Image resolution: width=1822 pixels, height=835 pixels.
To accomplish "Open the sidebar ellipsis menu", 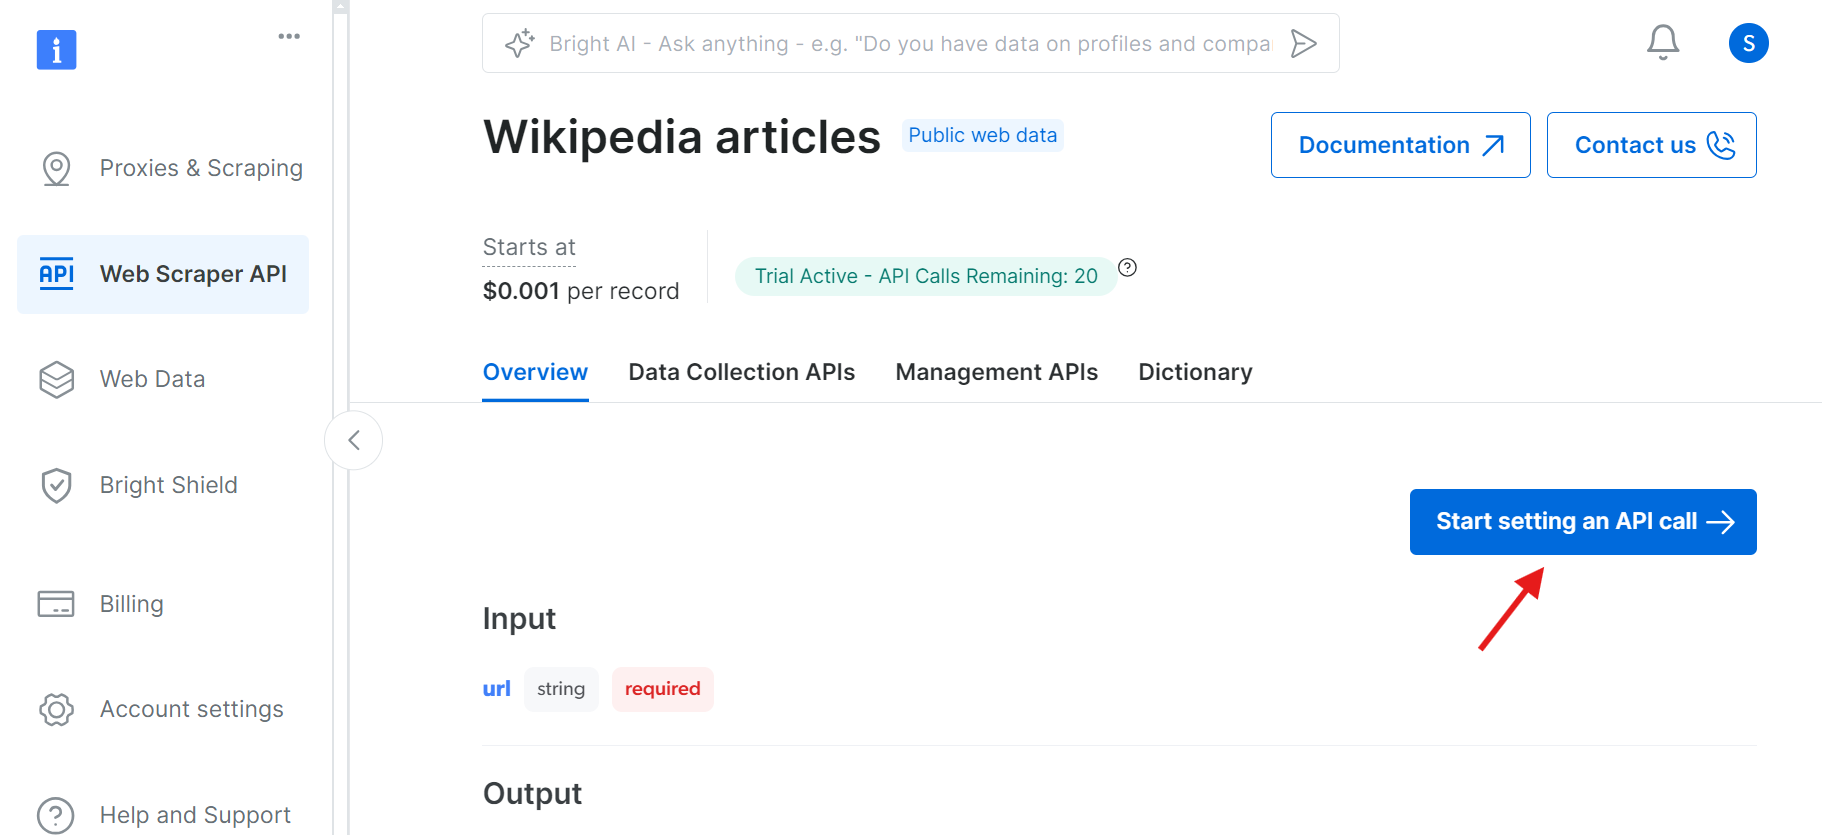I will click(x=289, y=36).
